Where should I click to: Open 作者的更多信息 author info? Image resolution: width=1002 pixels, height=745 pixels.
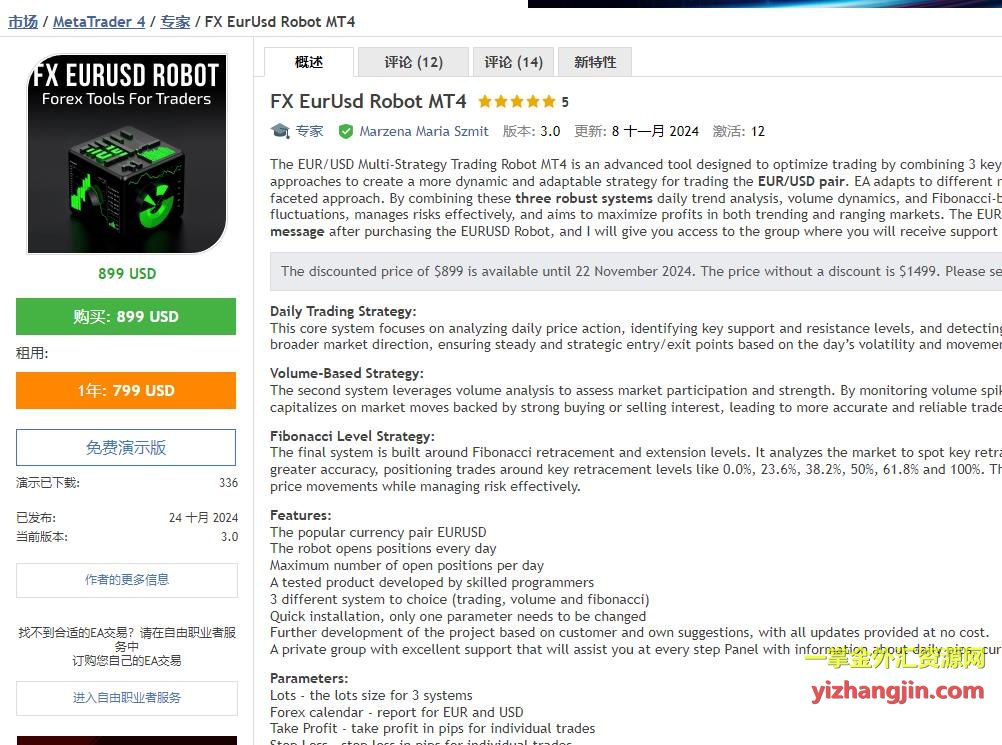[x=127, y=580]
